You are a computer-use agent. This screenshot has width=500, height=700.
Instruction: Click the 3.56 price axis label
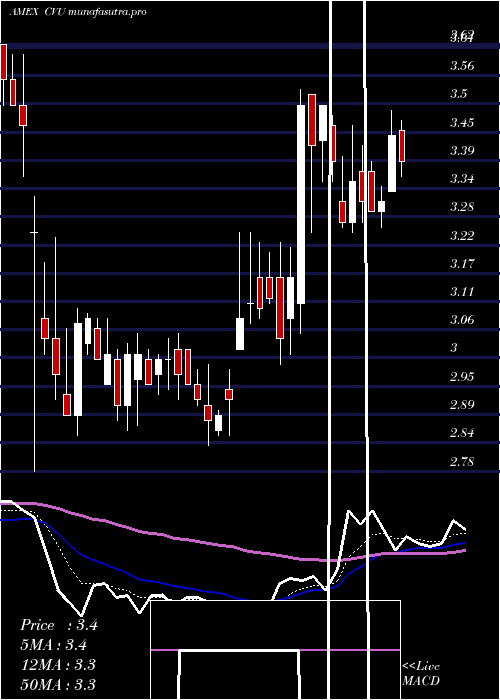pyautogui.click(x=462, y=66)
